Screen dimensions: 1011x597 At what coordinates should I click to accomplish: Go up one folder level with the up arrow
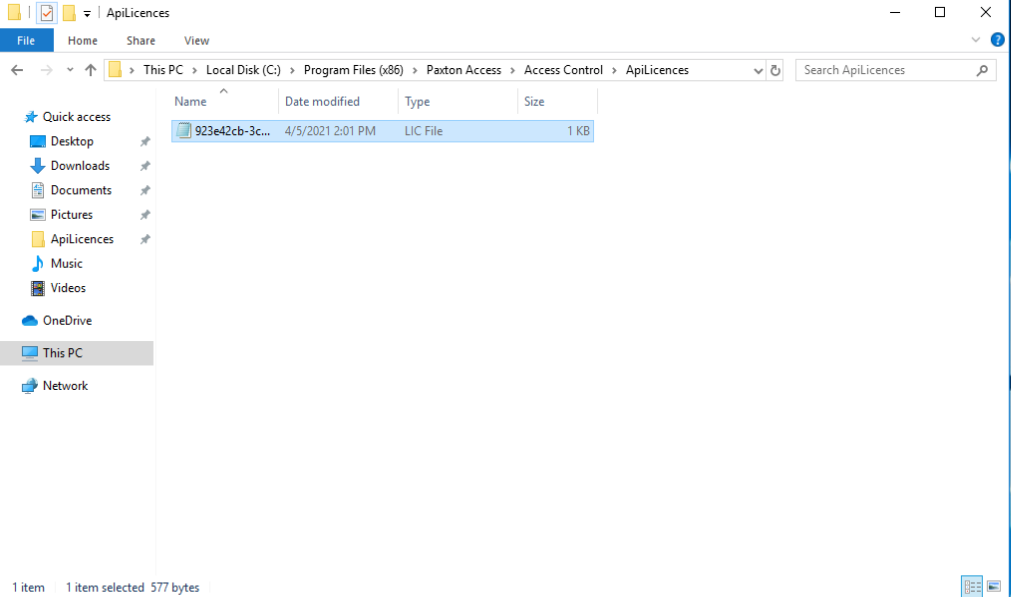click(90, 69)
